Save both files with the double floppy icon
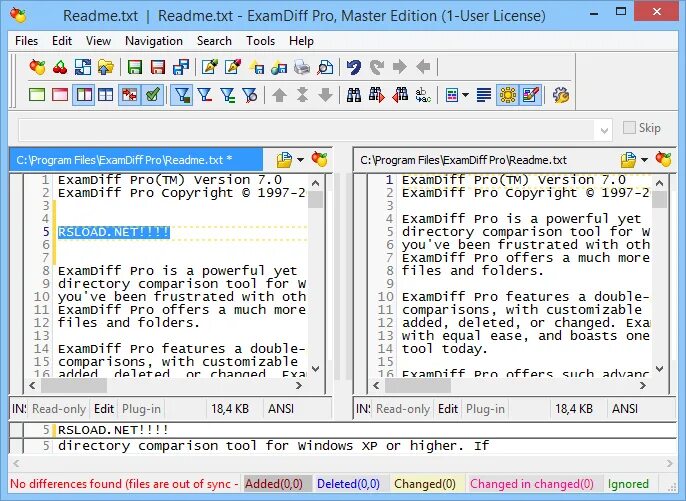 point(181,67)
